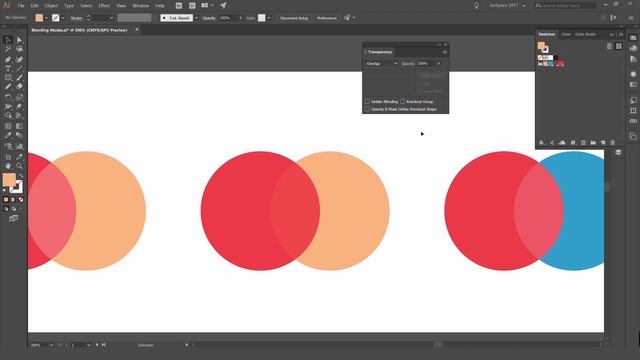
Task: Open the graphic Style dropdown
Action: (269, 18)
